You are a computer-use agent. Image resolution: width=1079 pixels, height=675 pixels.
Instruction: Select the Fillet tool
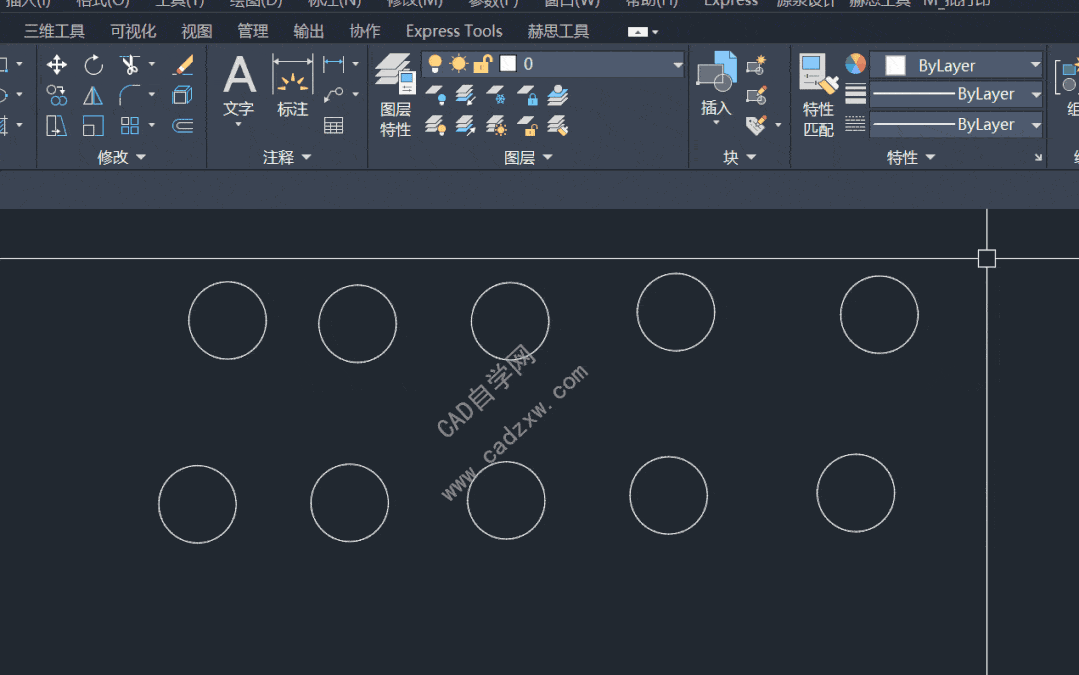click(x=129, y=95)
